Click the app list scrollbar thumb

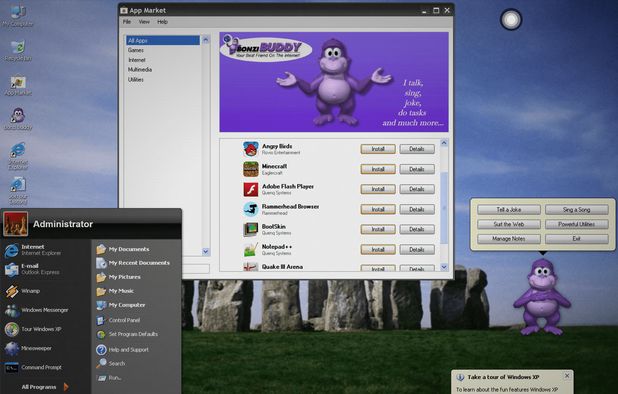(x=444, y=208)
